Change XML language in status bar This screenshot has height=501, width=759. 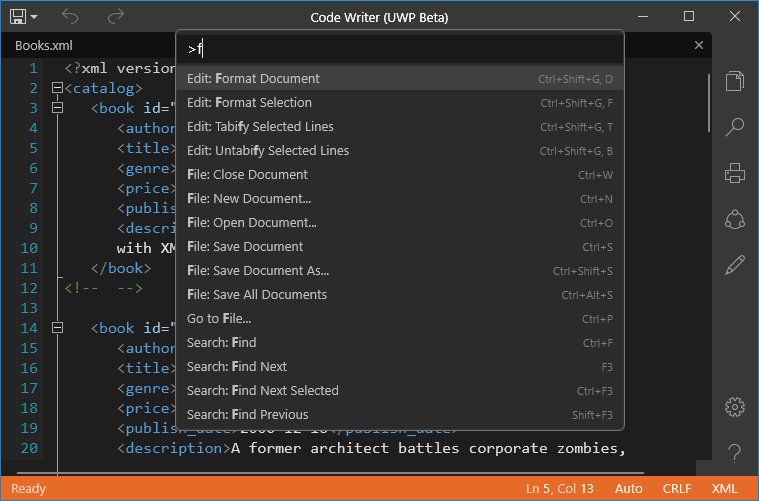tap(724, 488)
